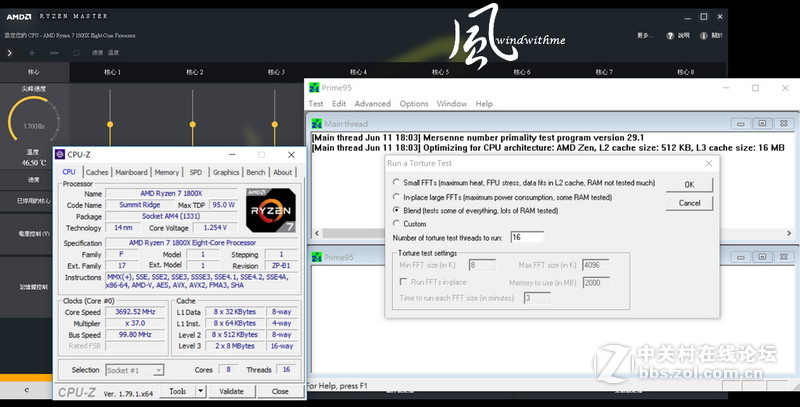Click the AMD logo in Ryzen Master
The height and width of the screenshot is (407, 800).
tap(19, 16)
